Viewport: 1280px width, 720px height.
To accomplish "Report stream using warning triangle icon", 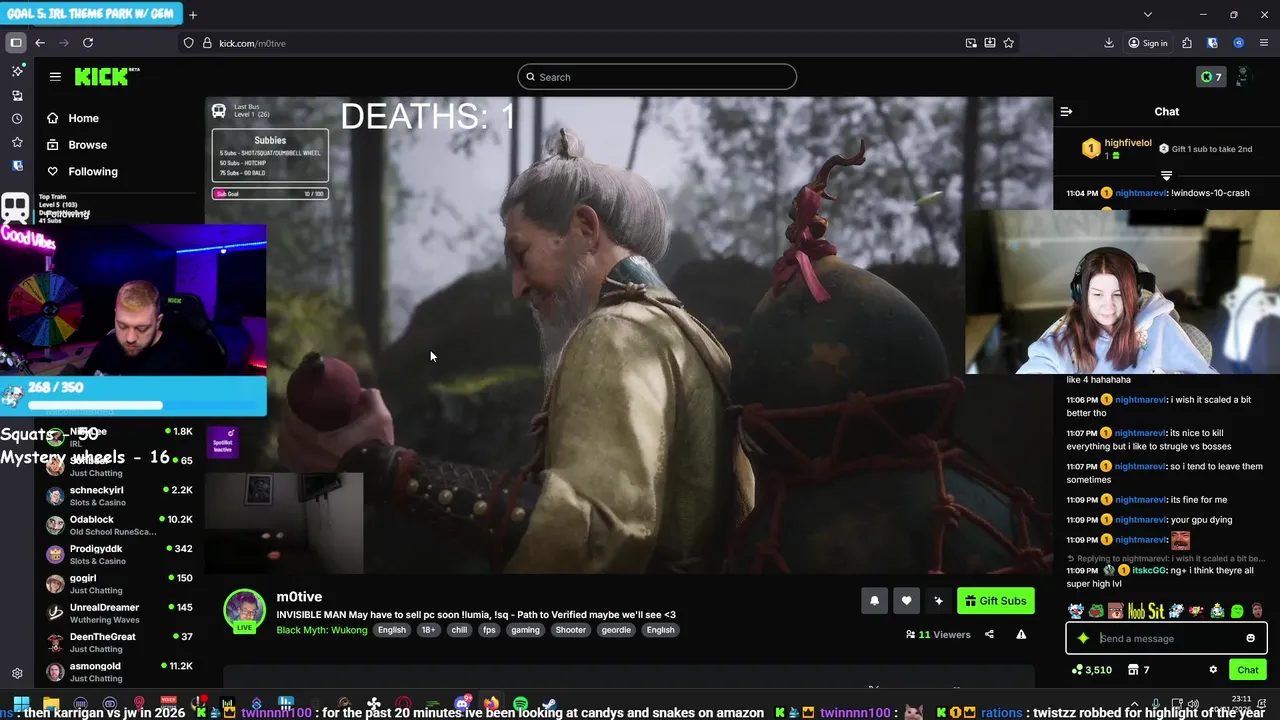I will click(1021, 634).
